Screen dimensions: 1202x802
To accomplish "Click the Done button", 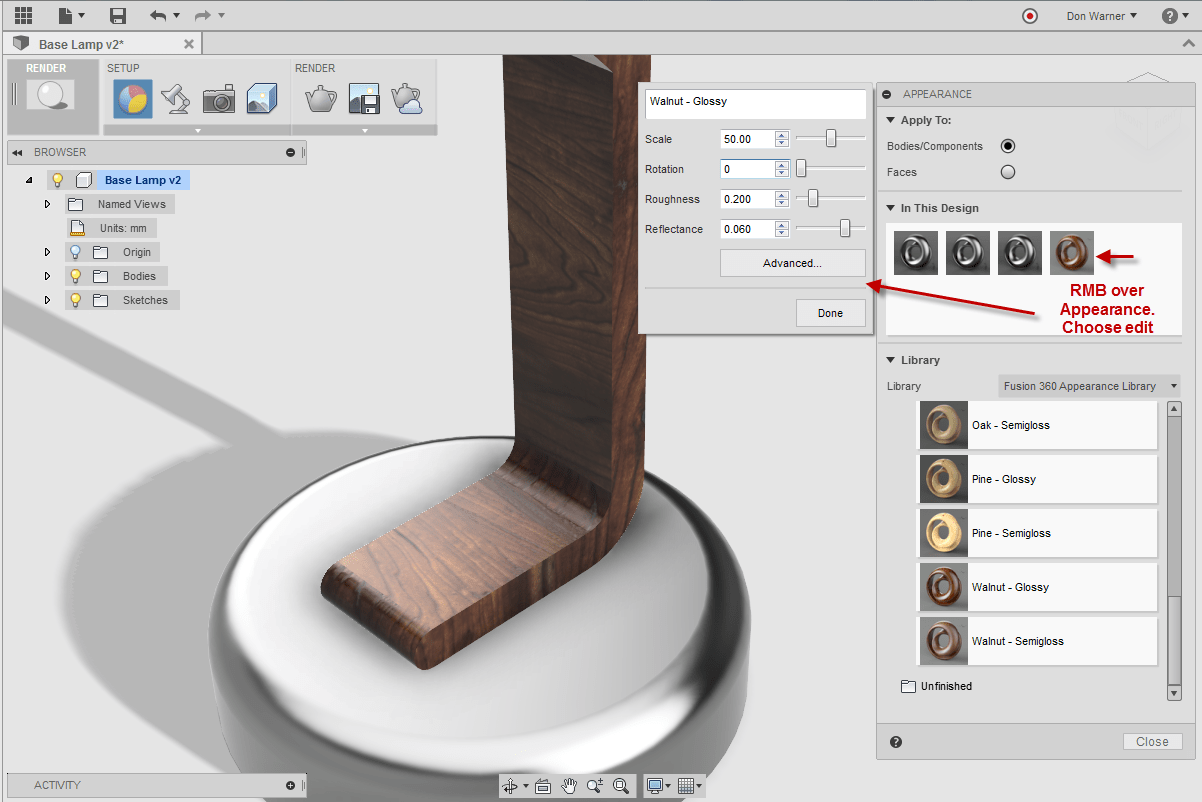I will pyautogui.click(x=830, y=312).
